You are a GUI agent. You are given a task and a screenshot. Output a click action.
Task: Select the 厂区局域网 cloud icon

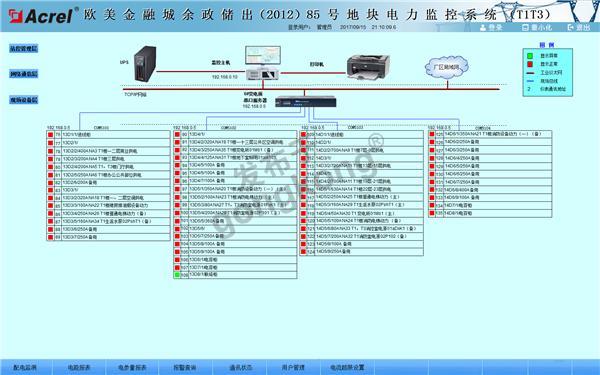coord(447,67)
